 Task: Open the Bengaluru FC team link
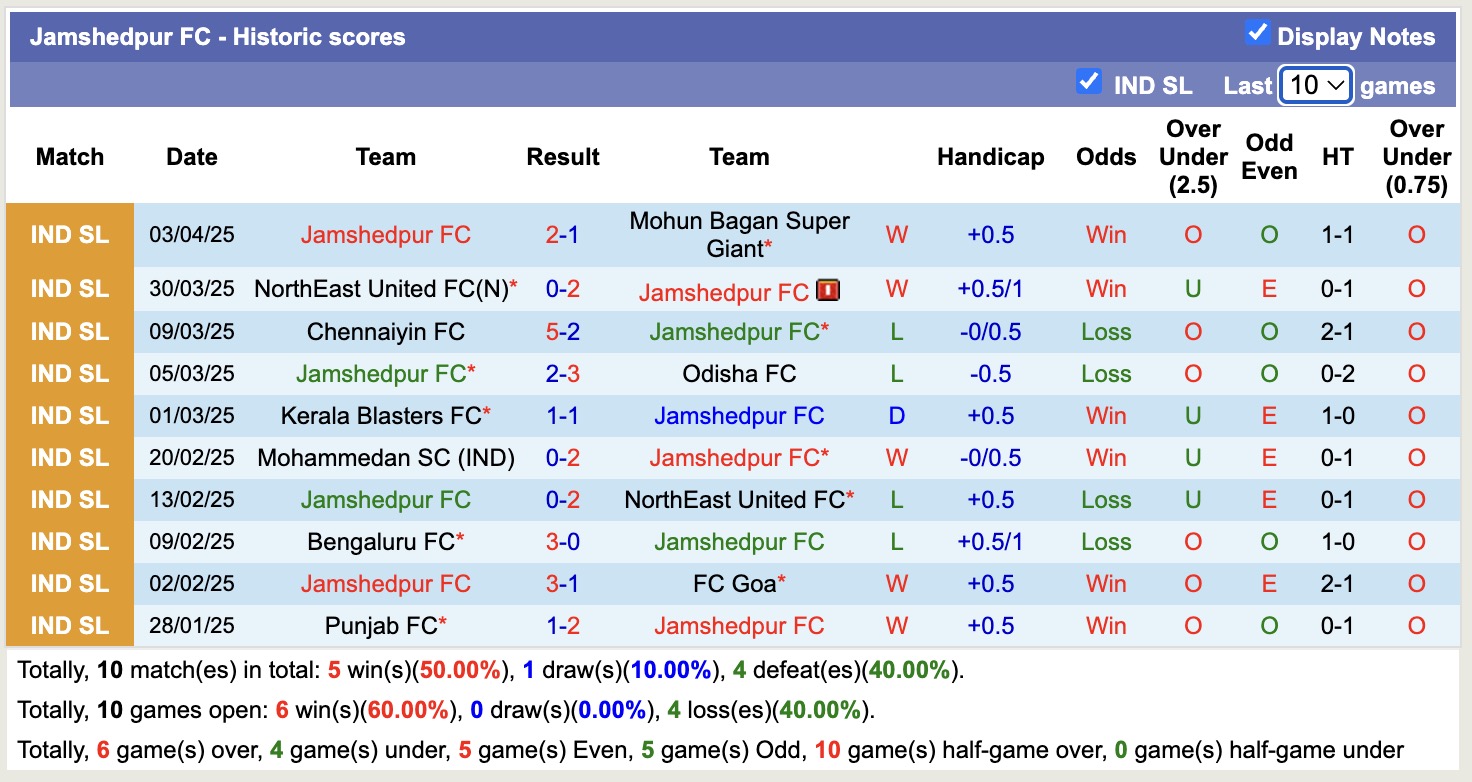pos(380,542)
